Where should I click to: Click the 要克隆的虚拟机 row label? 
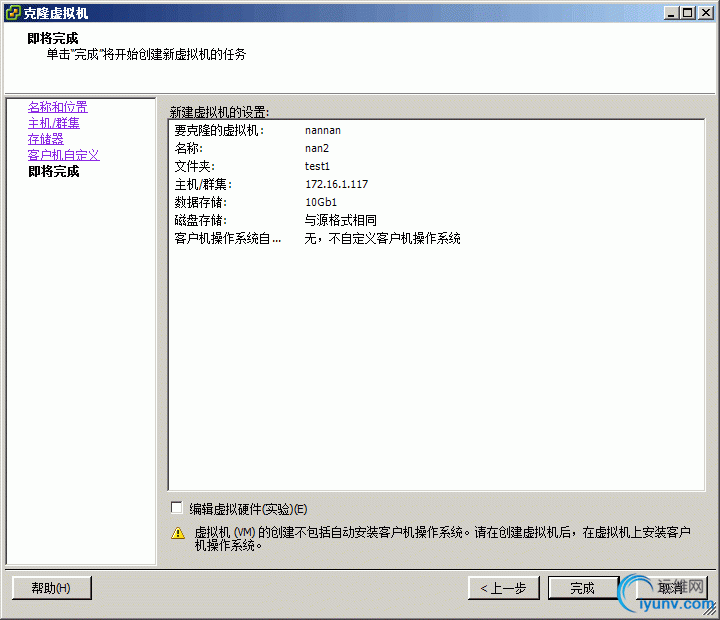click(x=219, y=130)
